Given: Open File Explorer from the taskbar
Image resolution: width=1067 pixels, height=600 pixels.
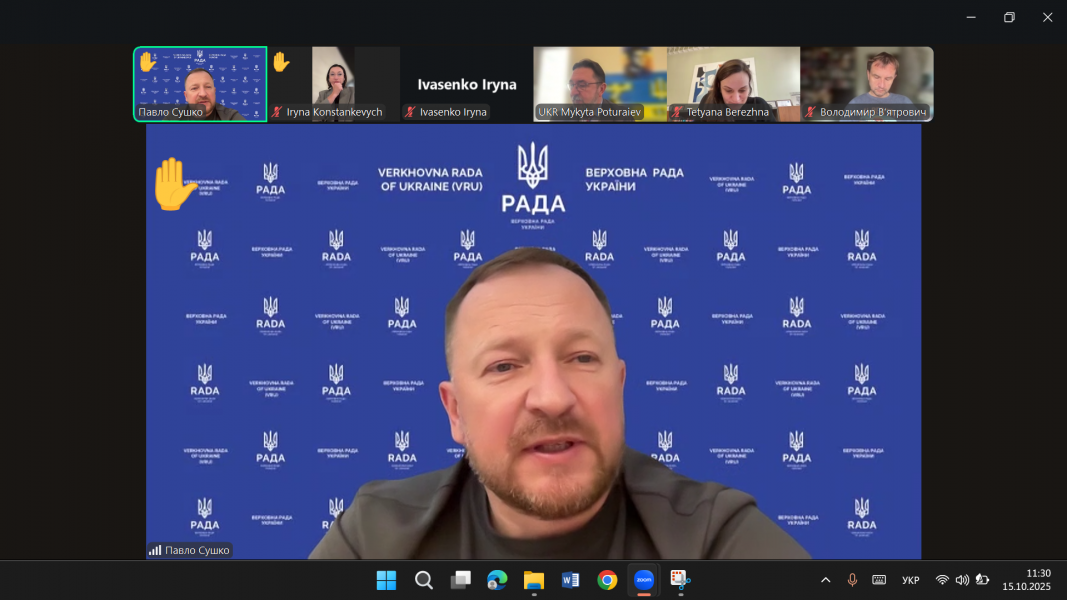Looking at the screenshot, I should click(533, 580).
